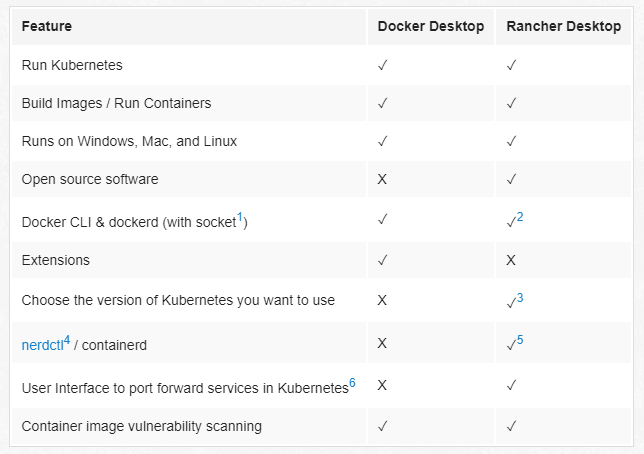The image size is (644, 454).
Task: Open the nerdctl link
Action: click(x=41, y=345)
